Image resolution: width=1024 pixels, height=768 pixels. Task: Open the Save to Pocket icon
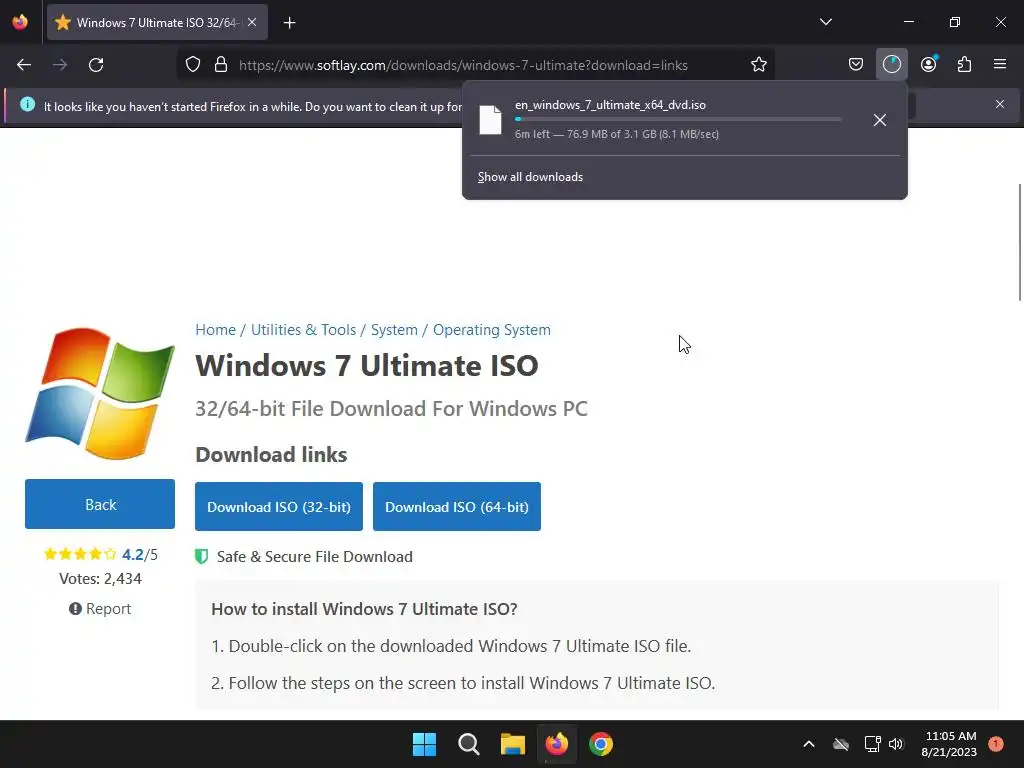click(x=856, y=65)
